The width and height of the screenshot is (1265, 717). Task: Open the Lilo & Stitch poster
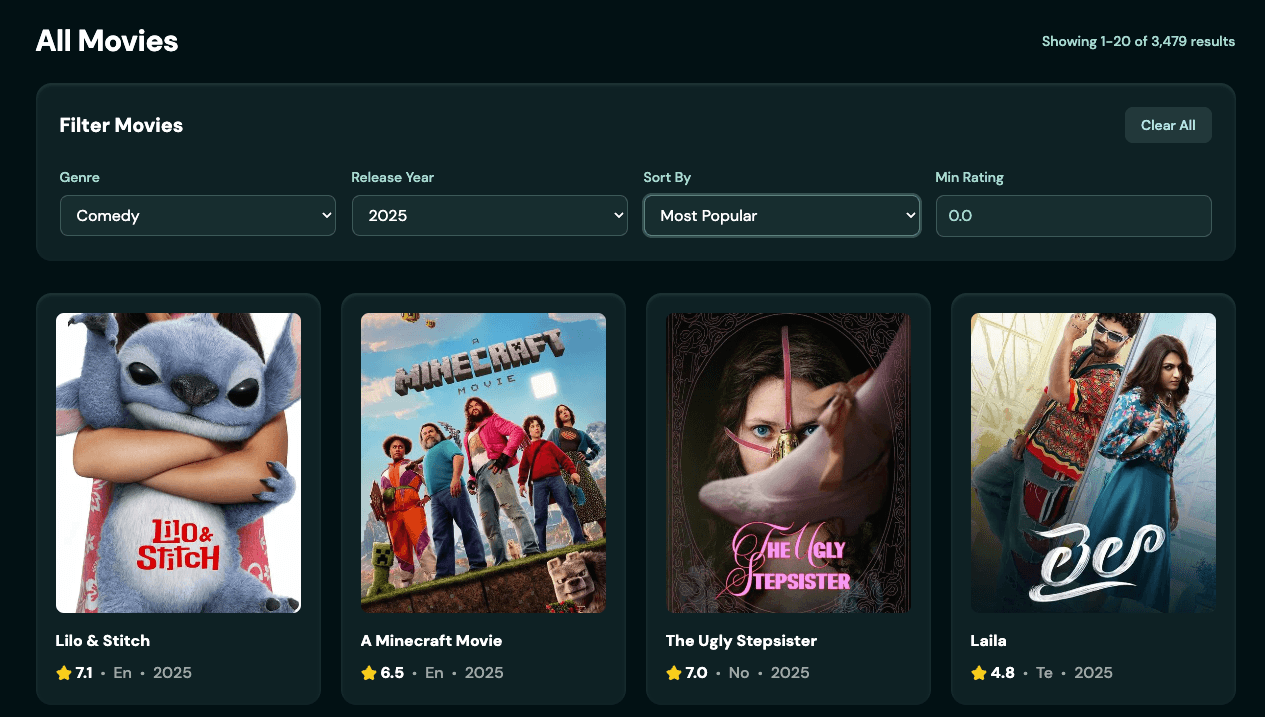click(x=178, y=463)
